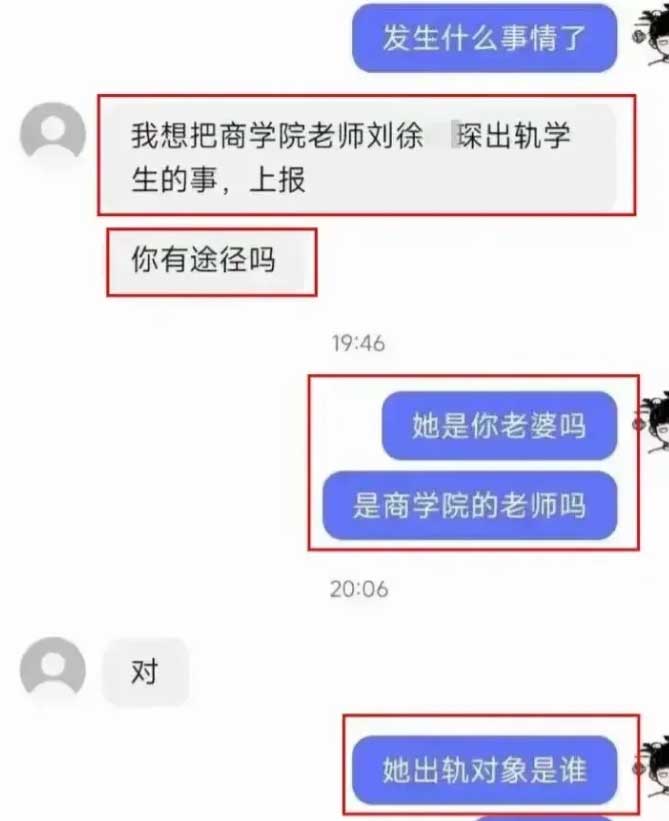Select the blue bubble "发生什么事情了"
Screen dimensions: 669x821
tap(484, 38)
